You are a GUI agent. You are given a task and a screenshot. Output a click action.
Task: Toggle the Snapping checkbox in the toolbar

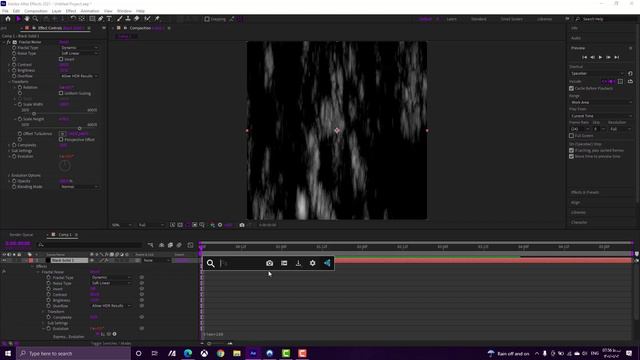[x=207, y=19]
